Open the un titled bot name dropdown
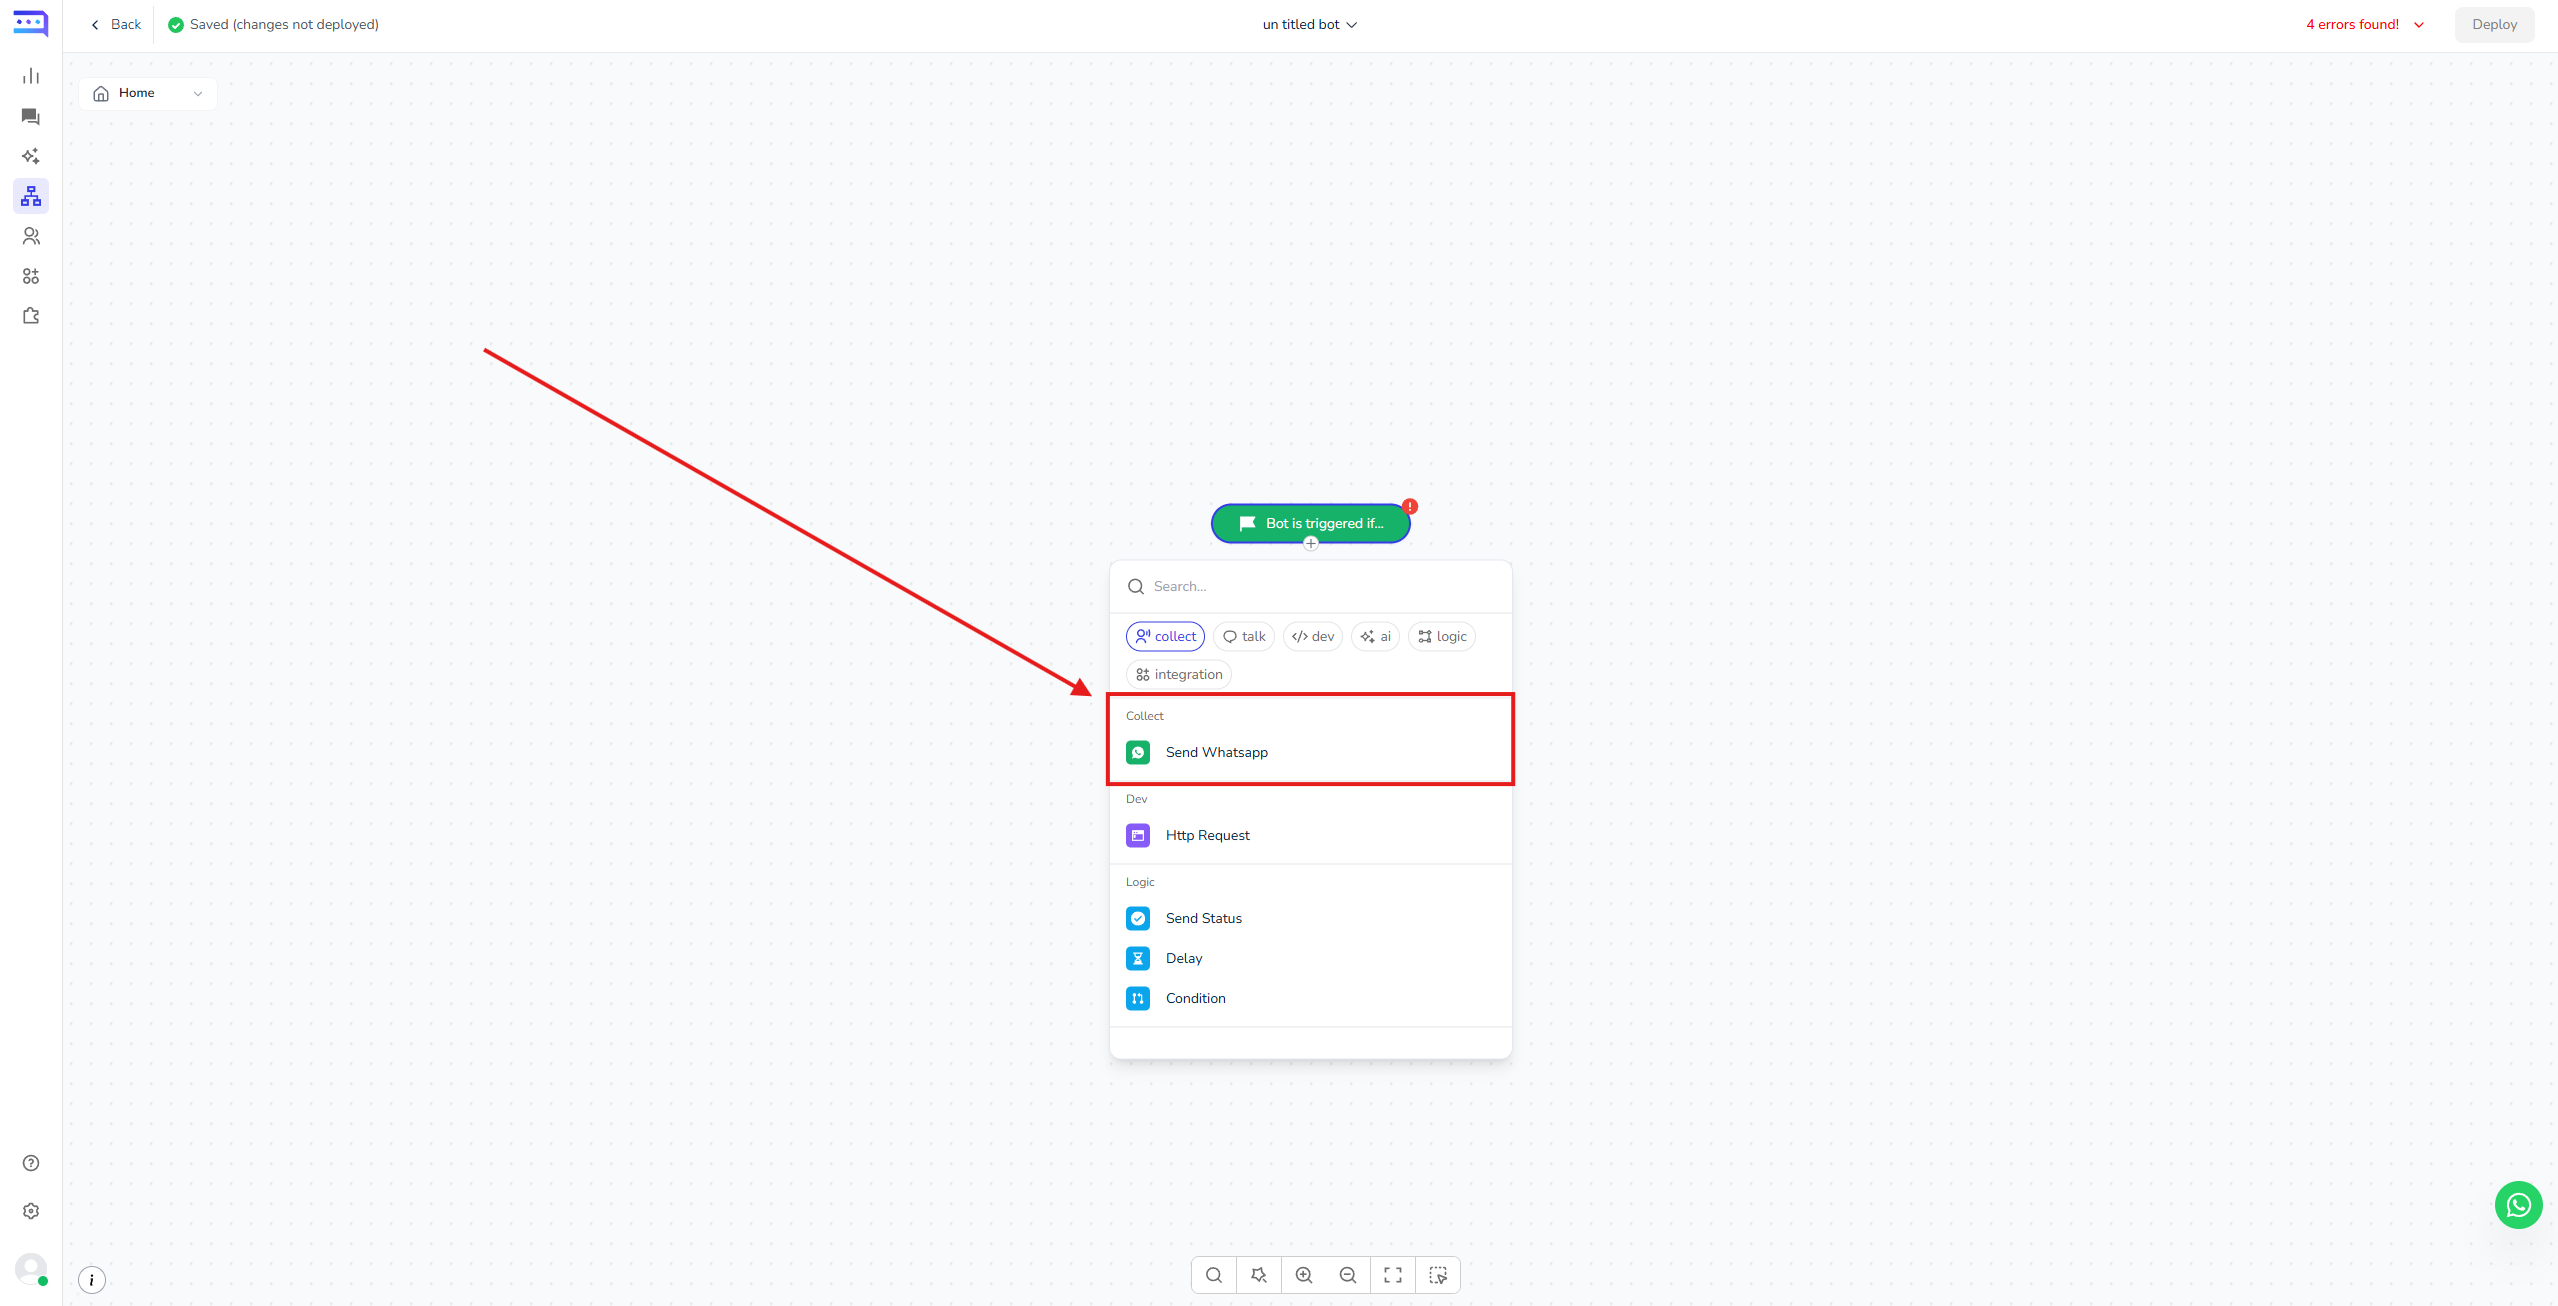 tap(1310, 24)
